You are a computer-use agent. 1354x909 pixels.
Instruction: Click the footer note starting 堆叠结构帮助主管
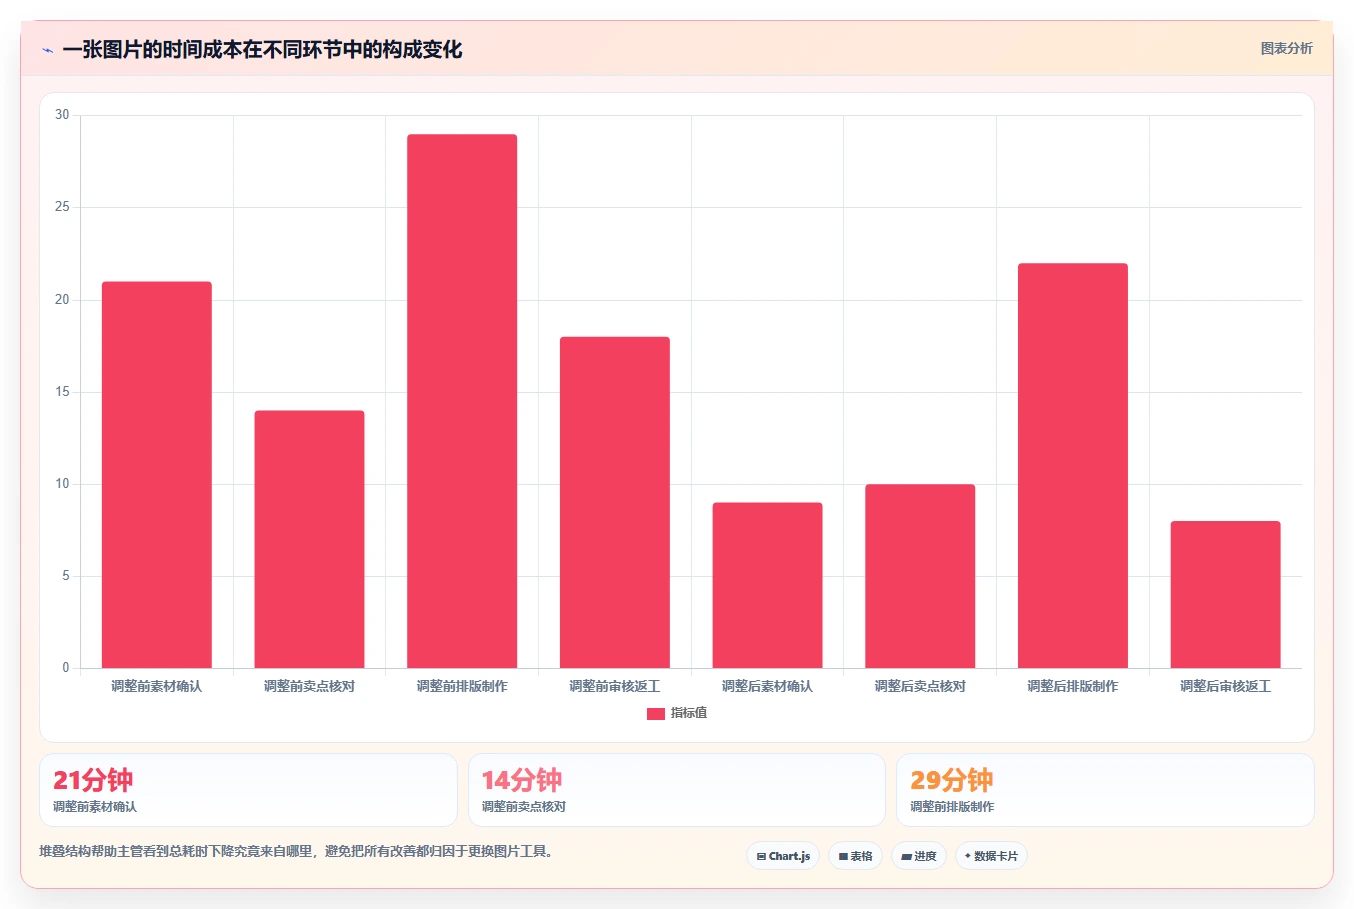pyautogui.click(x=296, y=852)
